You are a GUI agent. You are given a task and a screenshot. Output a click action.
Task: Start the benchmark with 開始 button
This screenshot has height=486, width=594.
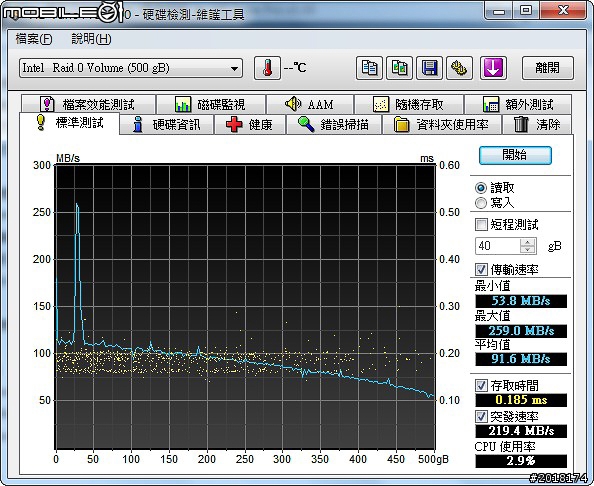pos(515,155)
